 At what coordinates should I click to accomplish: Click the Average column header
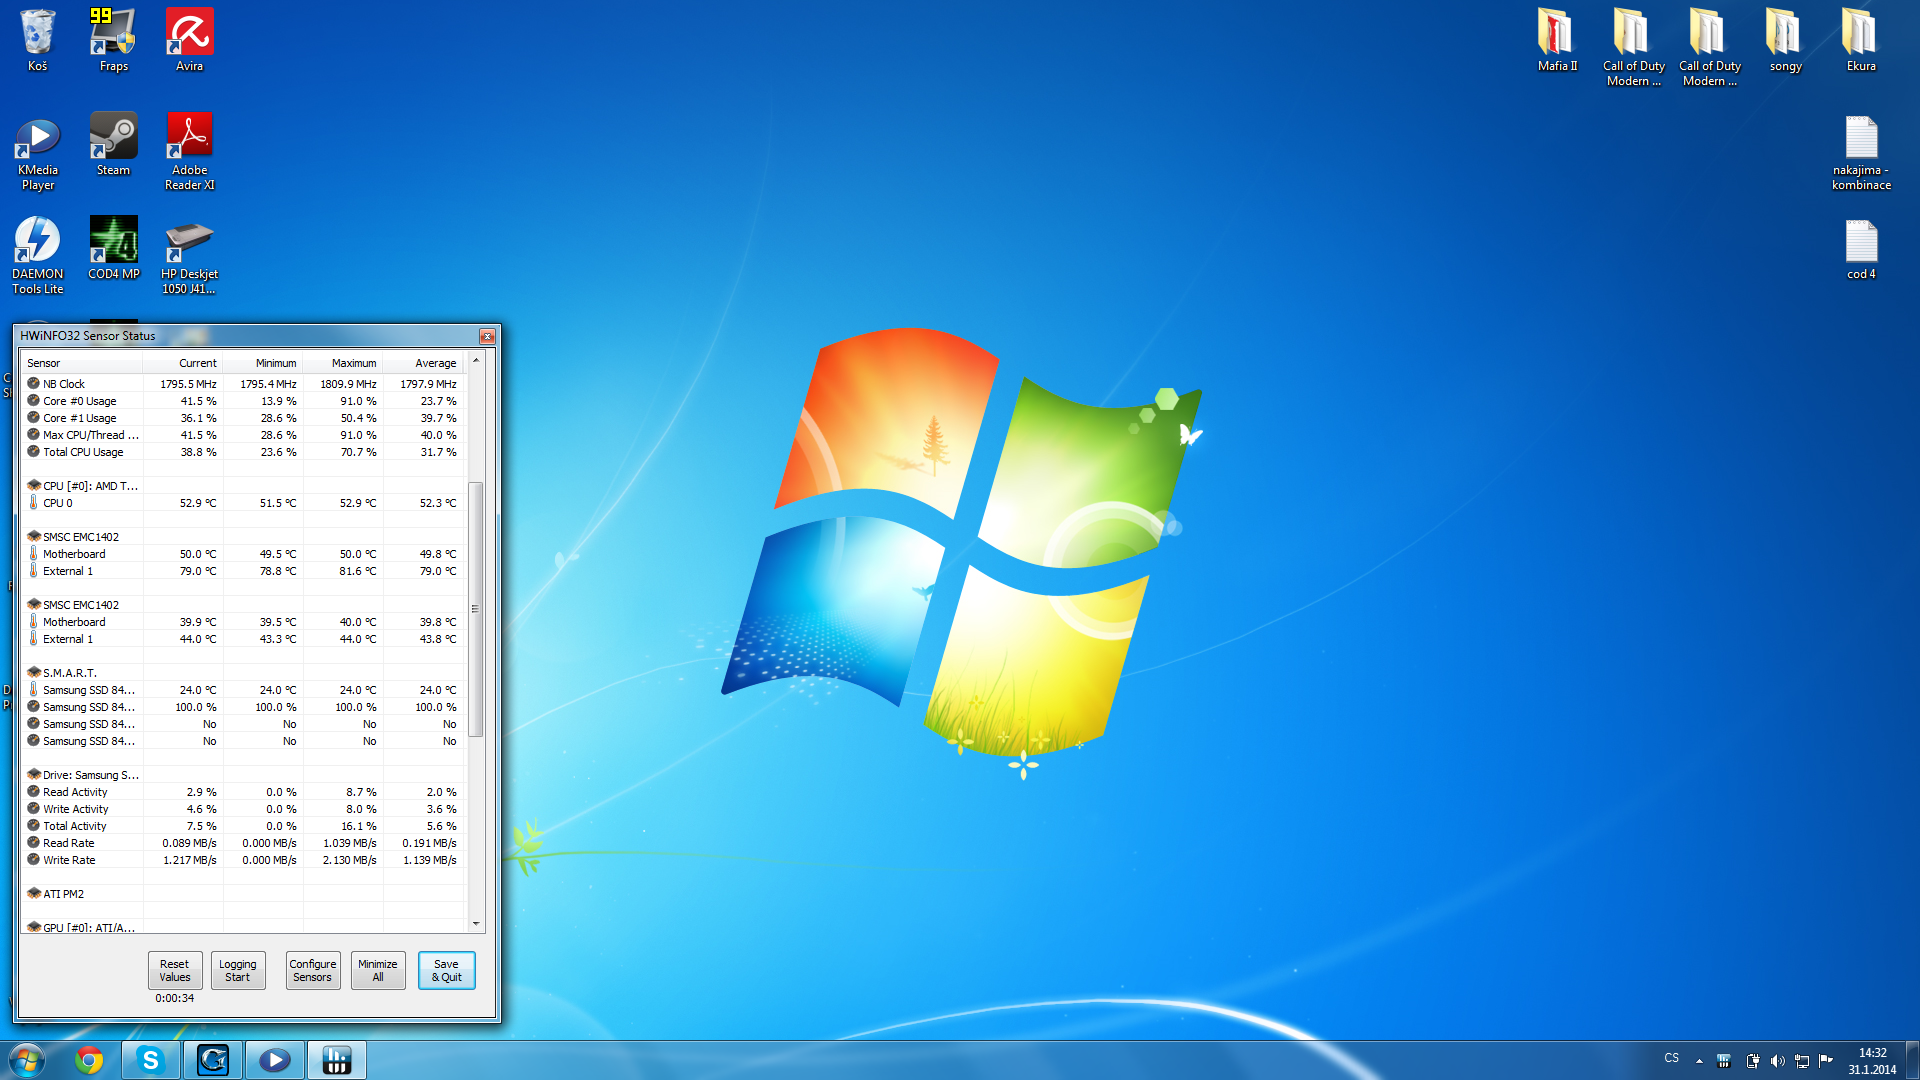point(423,363)
